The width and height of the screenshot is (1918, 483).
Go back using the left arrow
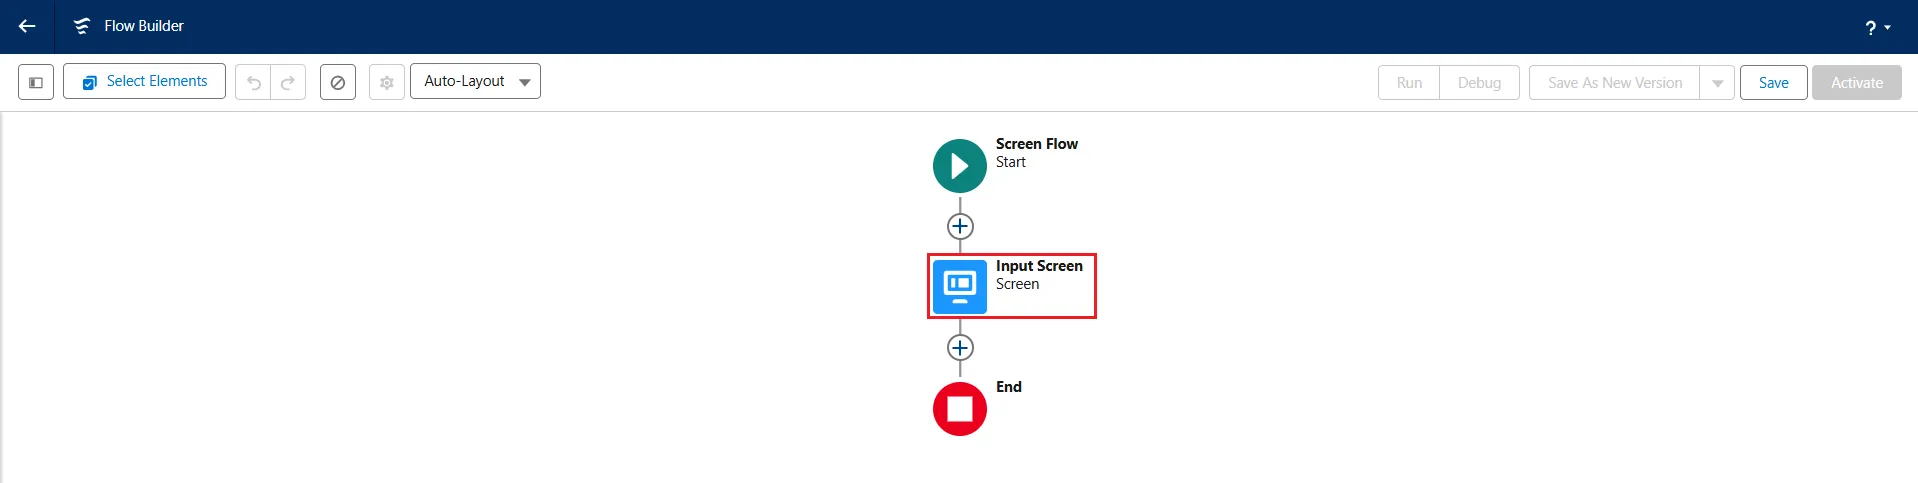coord(27,26)
